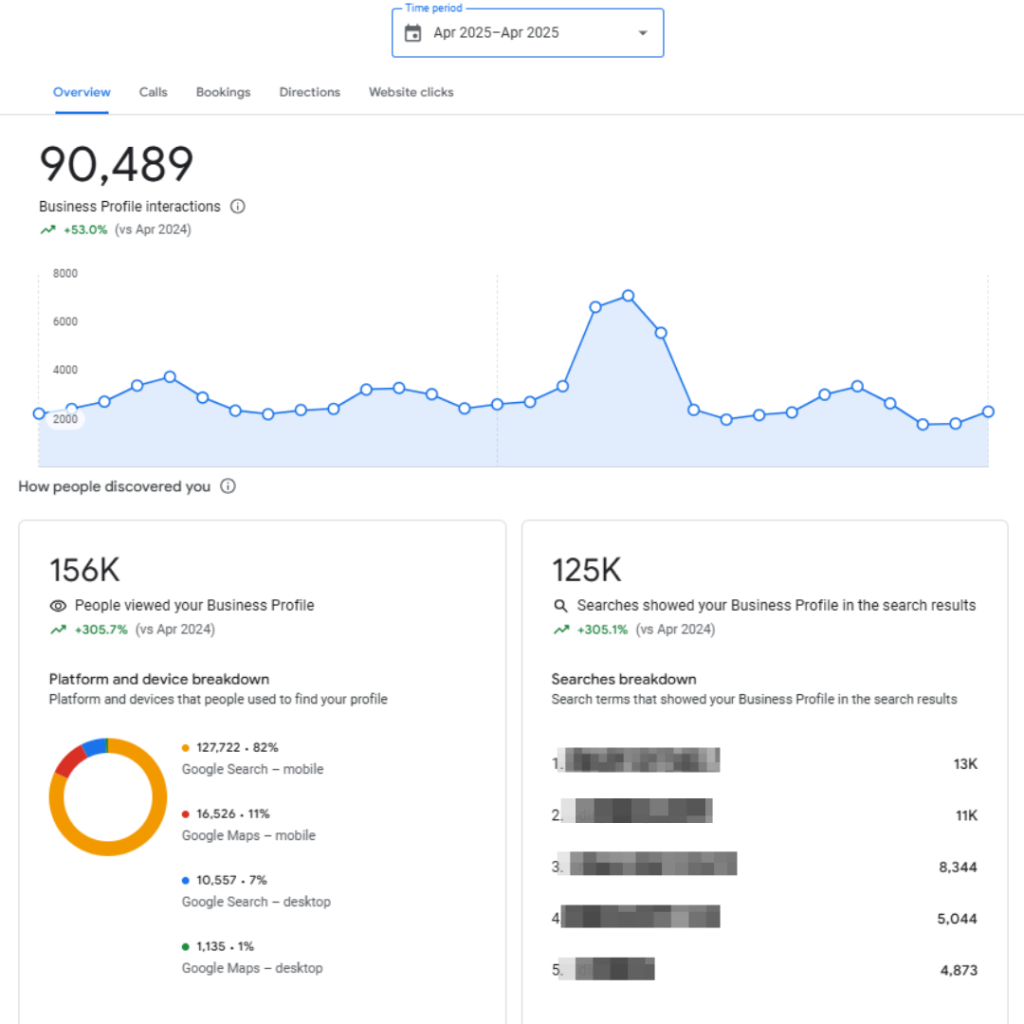Image resolution: width=1024 pixels, height=1024 pixels.
Task: Select the Website clicks tab
Action: pyautogui.click(x=411, y=92)
